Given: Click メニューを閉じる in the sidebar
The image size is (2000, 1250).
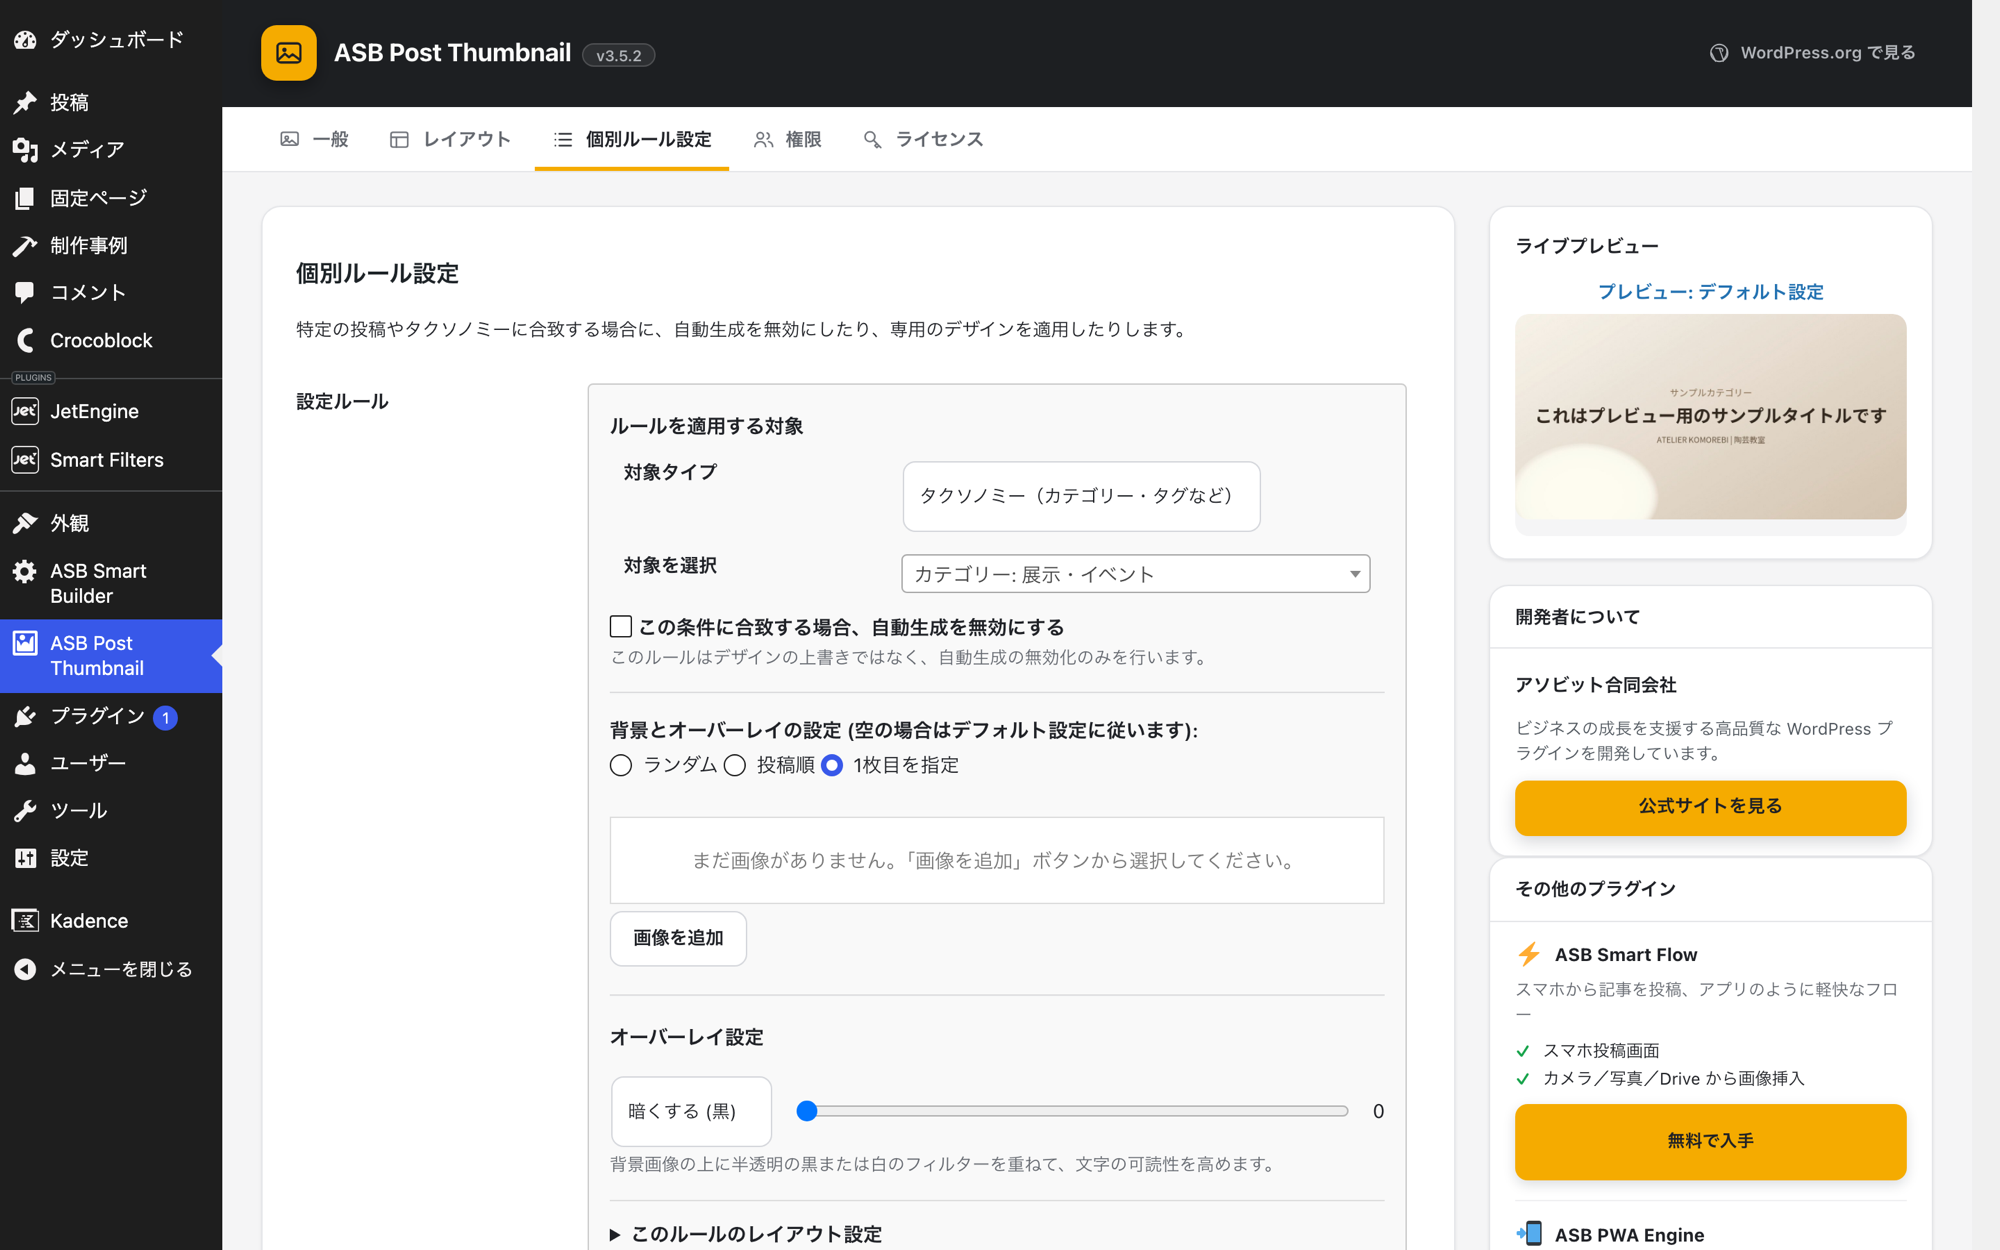Looking at the screenshot, I should 111,969.
